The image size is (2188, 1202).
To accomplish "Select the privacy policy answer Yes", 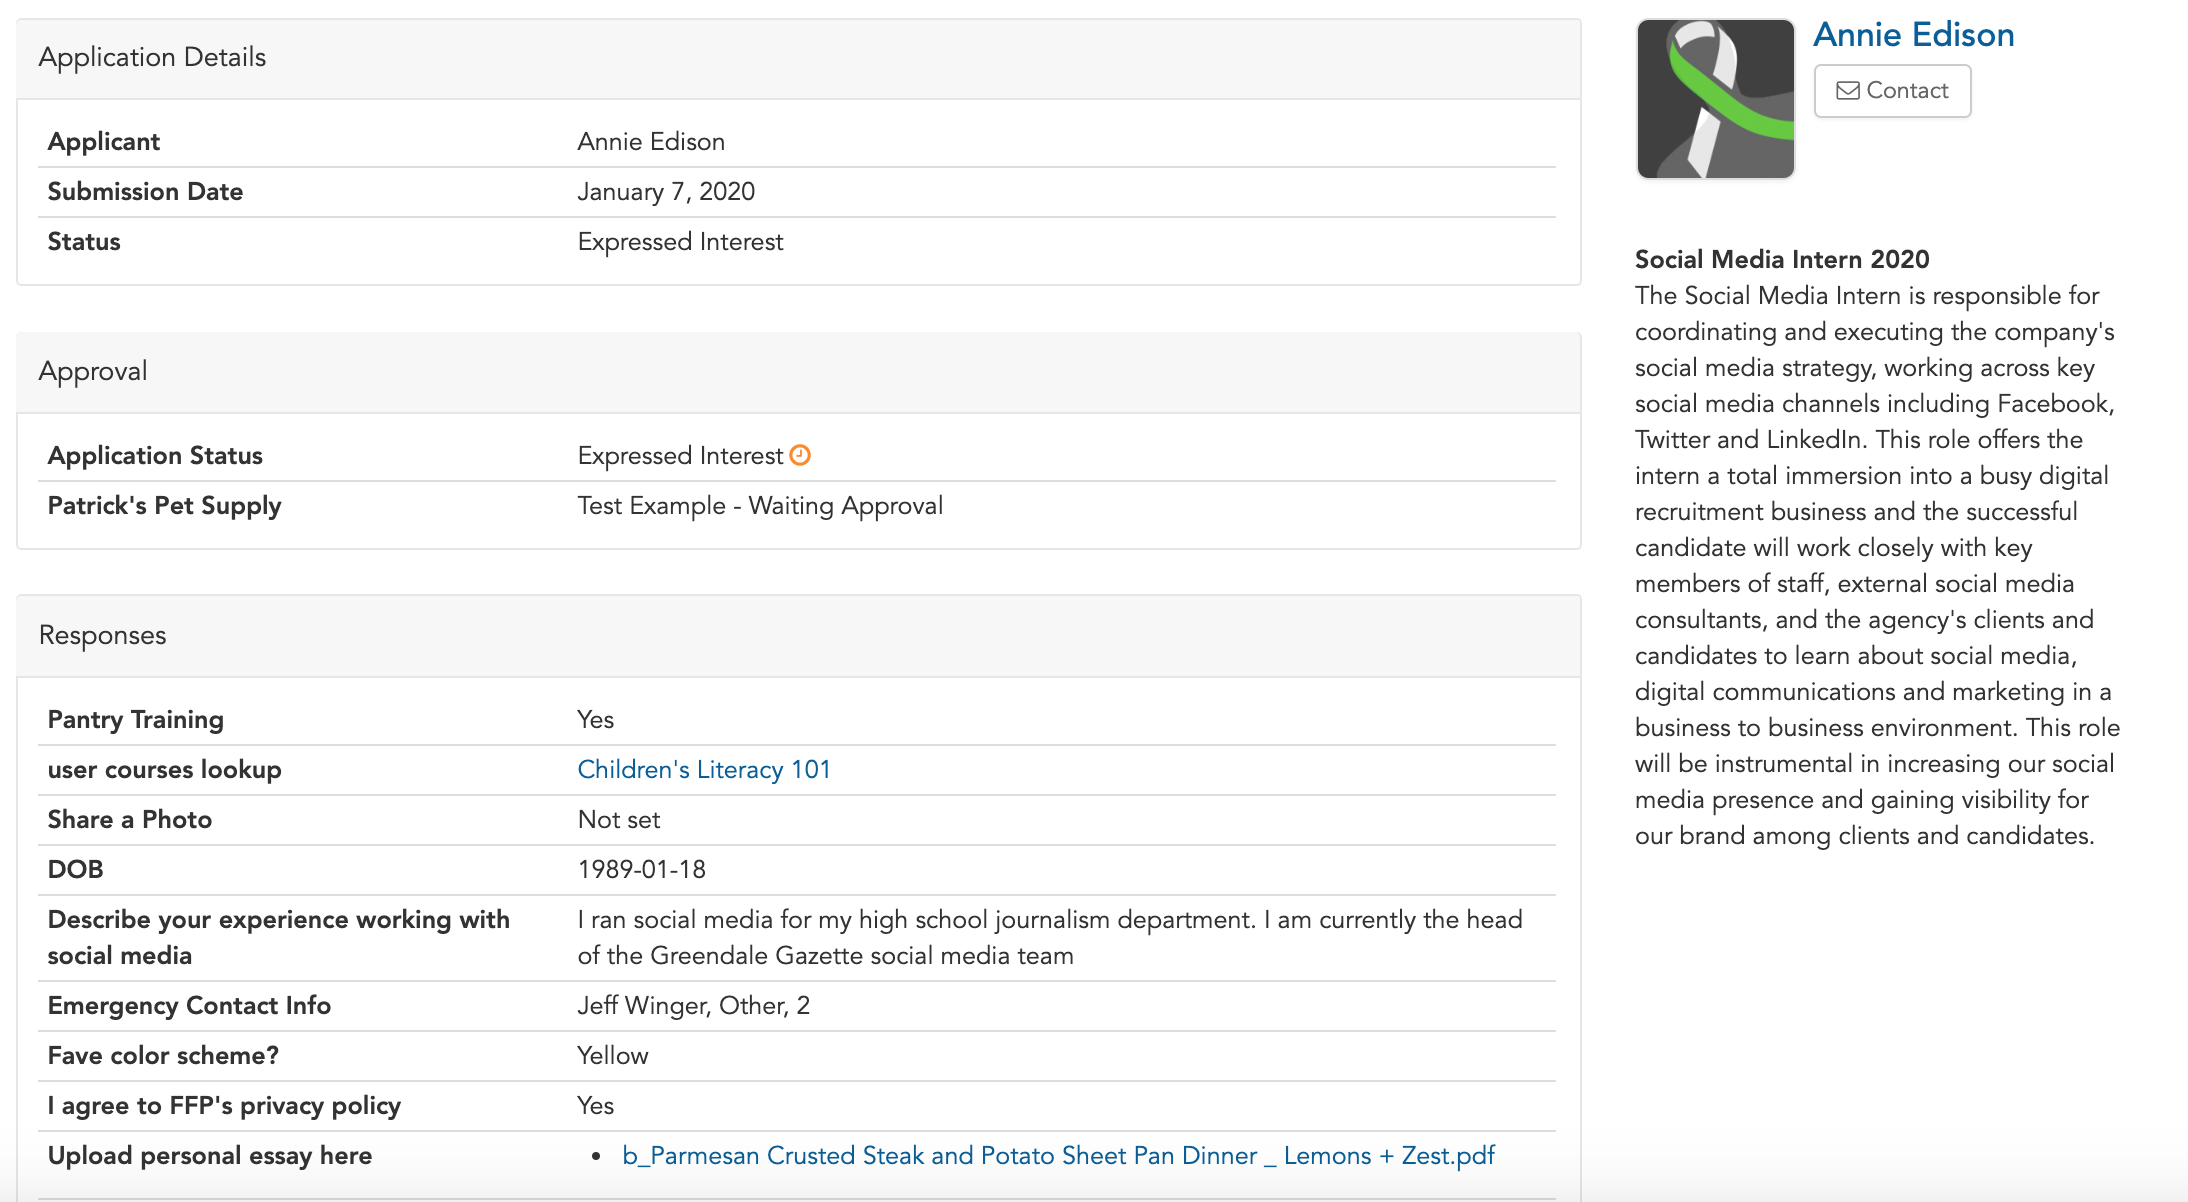I will pyautogui.click(x=595, y=1105).
